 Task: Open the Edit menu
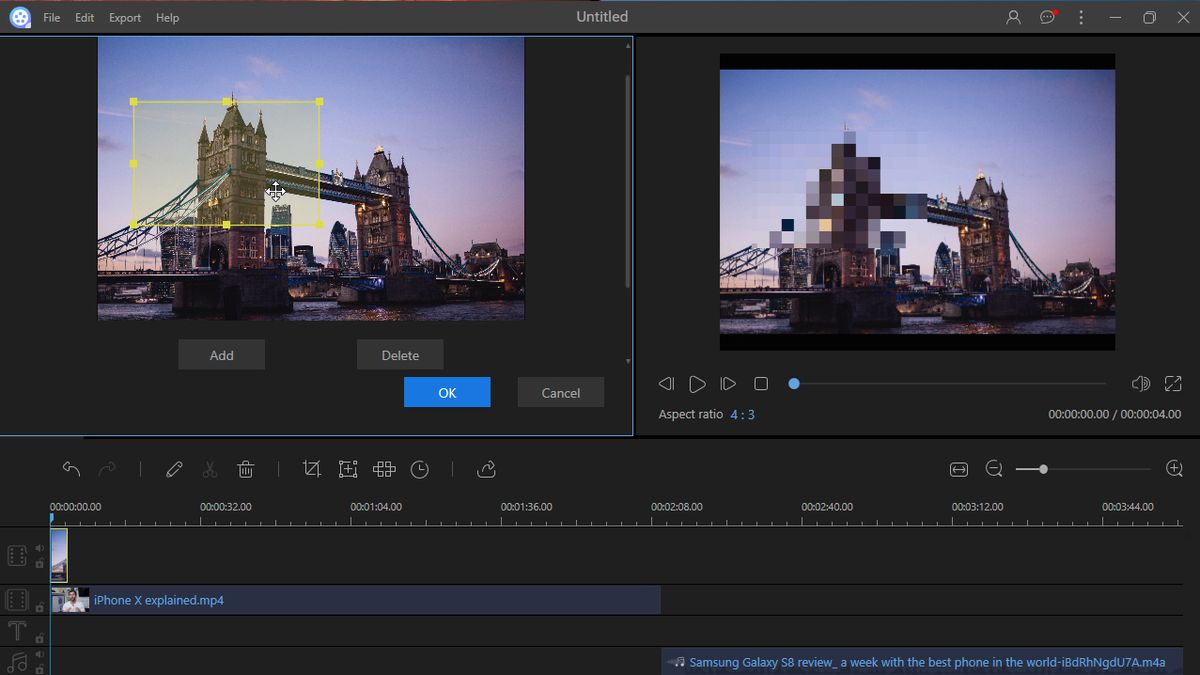pos(85,18)
